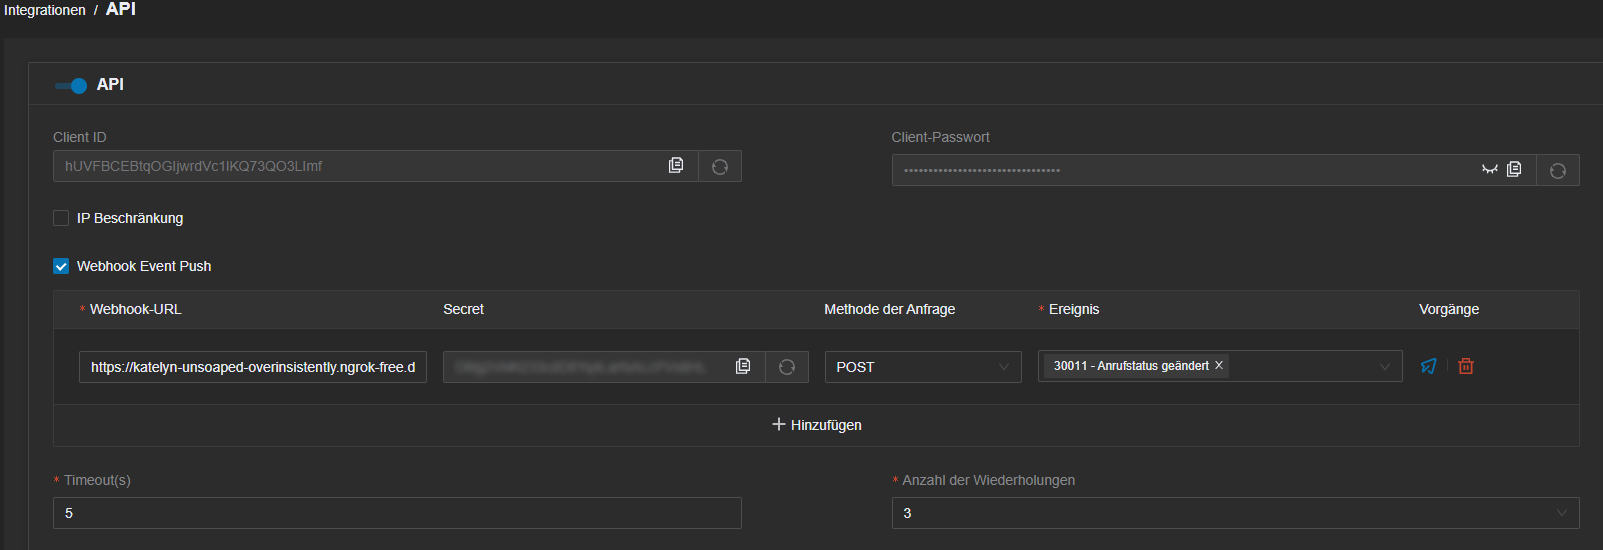Go to Integrationen breadcrumb
The height and width of the screenshot is (550, 1603).
coord(45,10)
